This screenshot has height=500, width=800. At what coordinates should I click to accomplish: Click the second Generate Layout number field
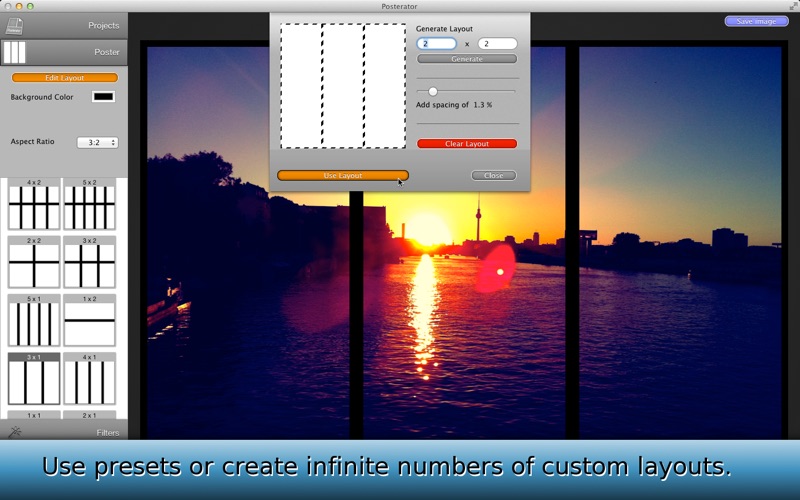click(x=497, y=44)
